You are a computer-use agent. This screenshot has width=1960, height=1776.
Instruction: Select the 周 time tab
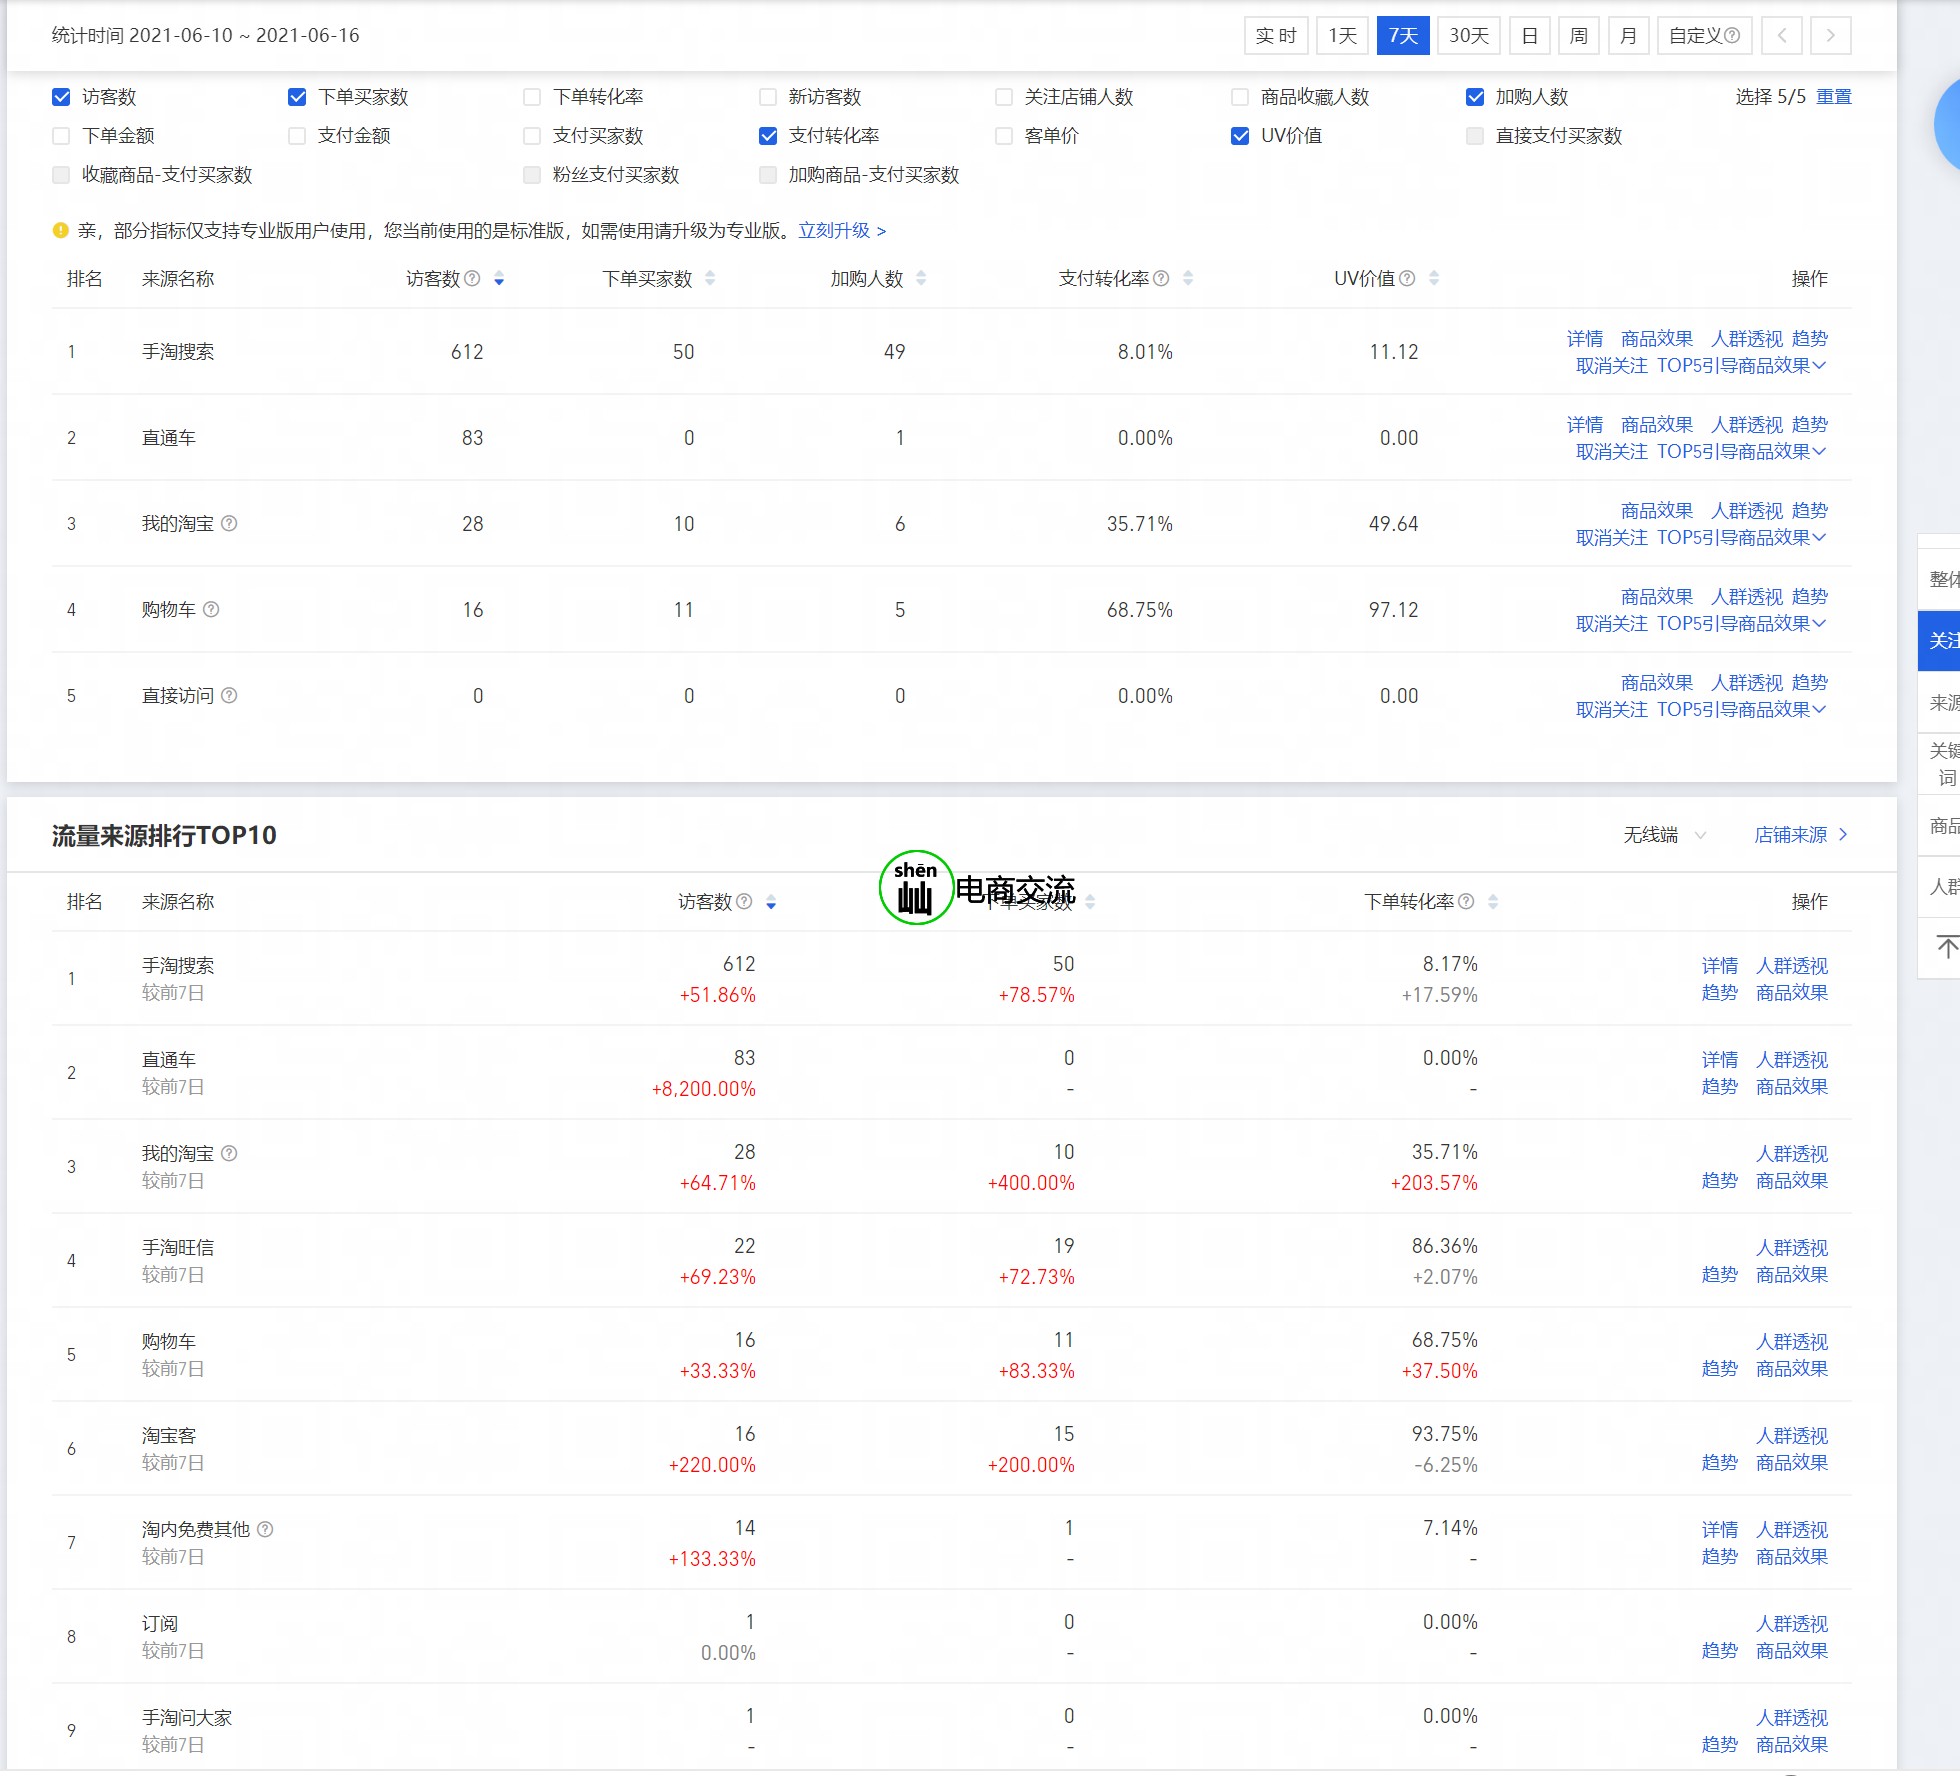[1579, 36]
